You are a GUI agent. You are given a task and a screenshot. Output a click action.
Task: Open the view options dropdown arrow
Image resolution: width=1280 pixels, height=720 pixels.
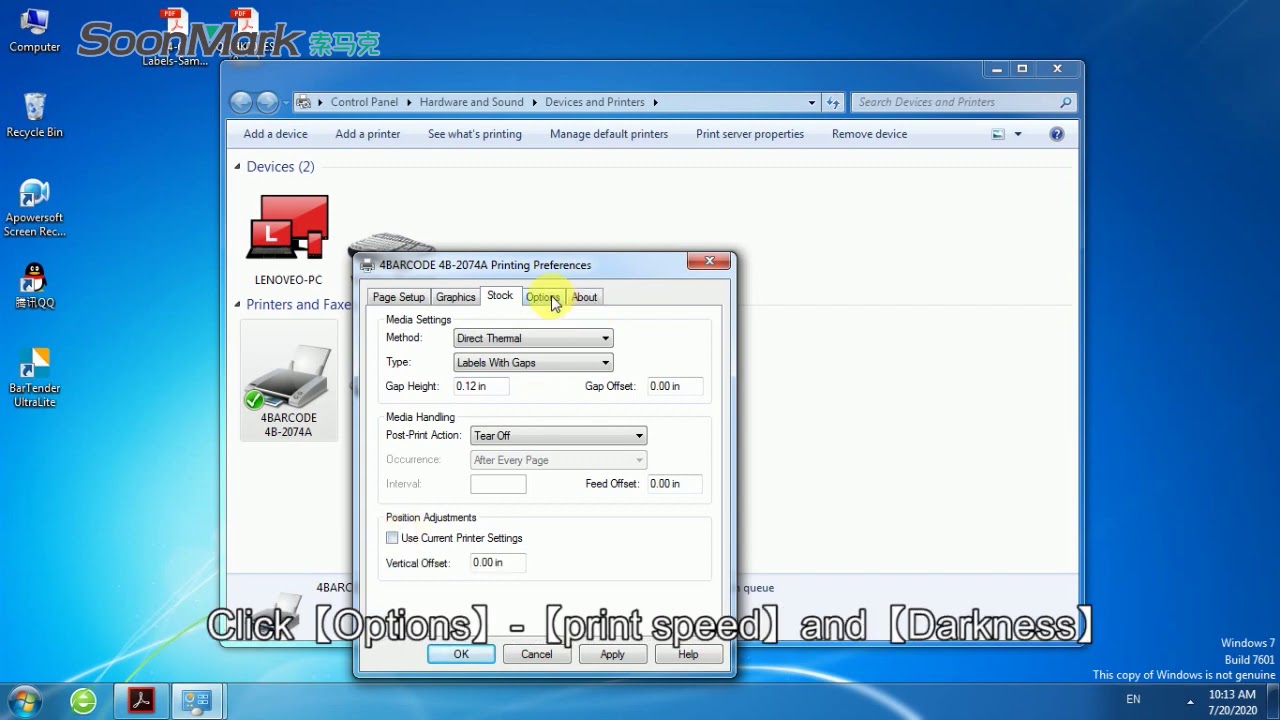[1018, 134]
